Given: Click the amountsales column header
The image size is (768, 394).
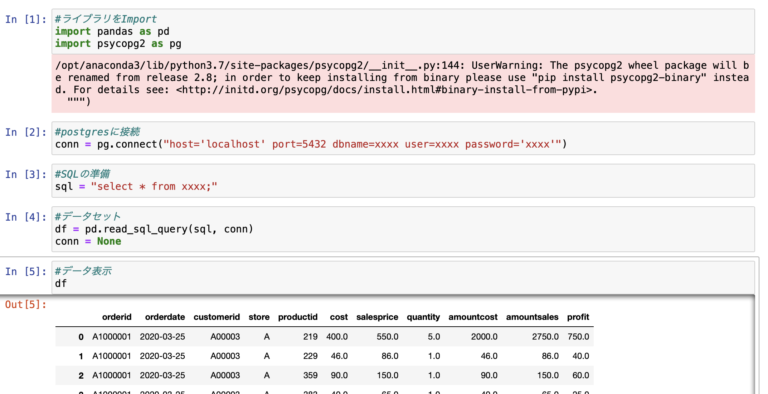Looking at the screenshot, I should click(x=532, y=317).
